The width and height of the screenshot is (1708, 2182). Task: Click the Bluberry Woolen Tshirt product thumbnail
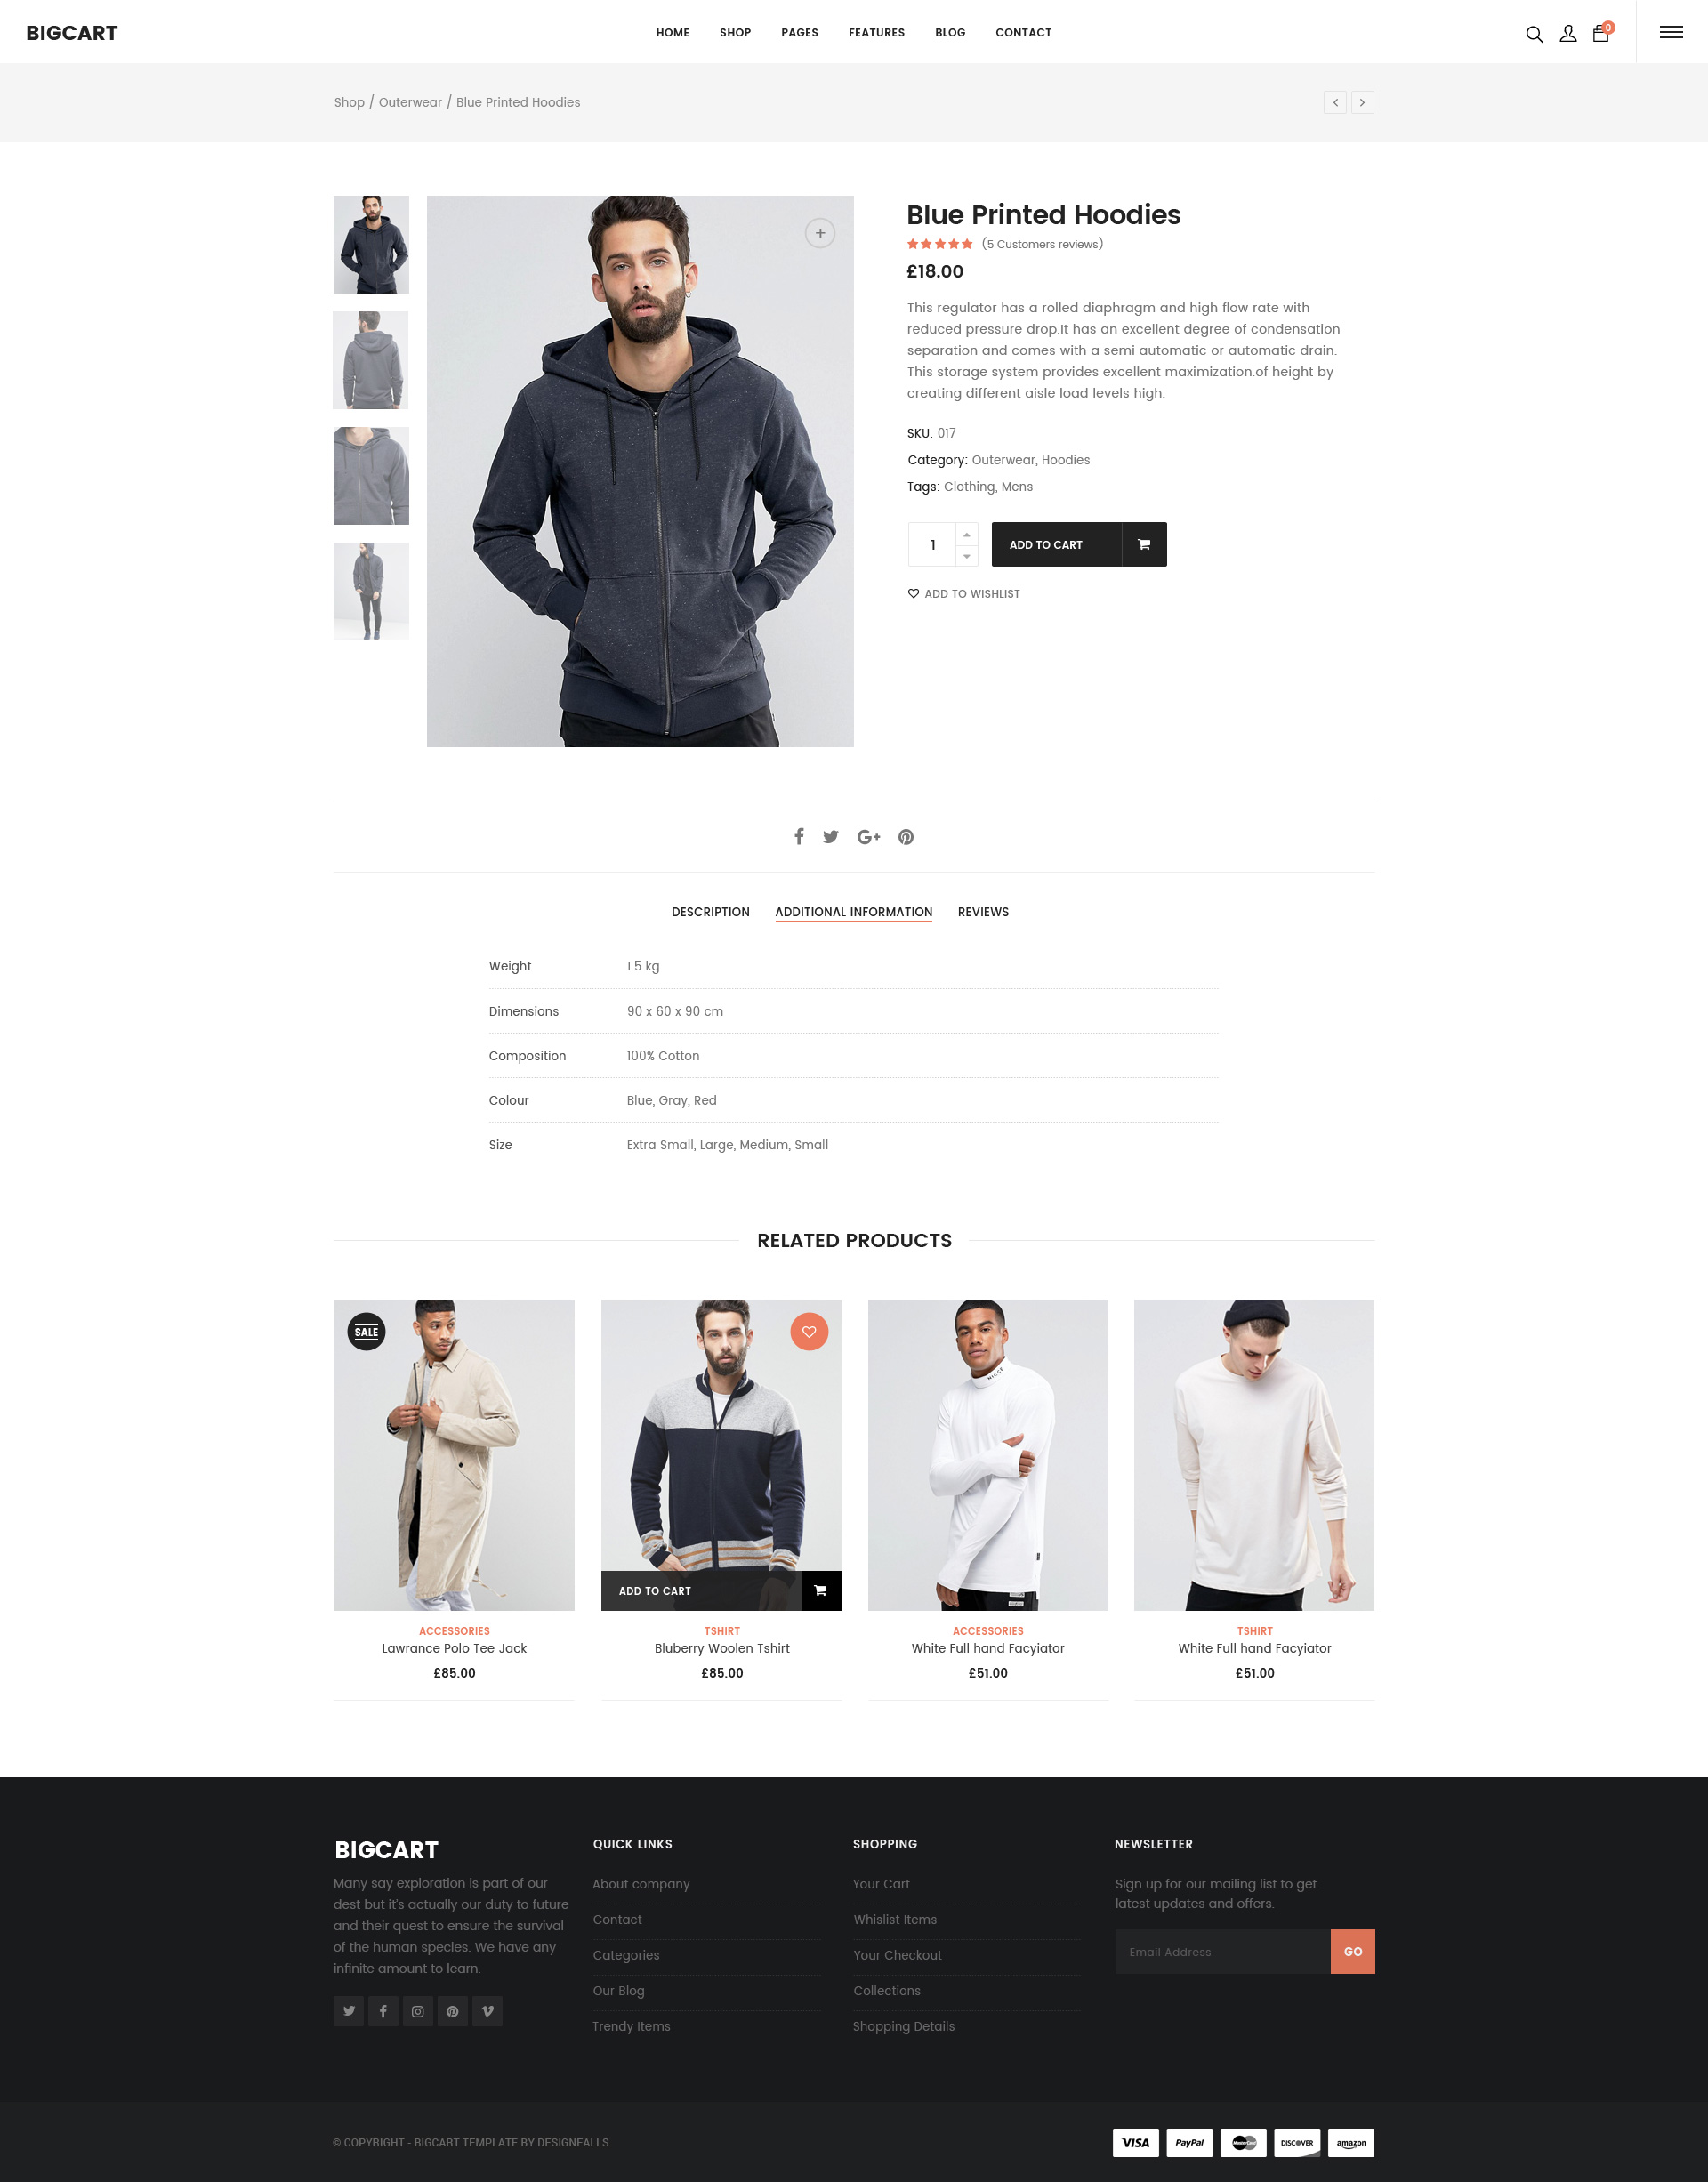[721, 1454]
